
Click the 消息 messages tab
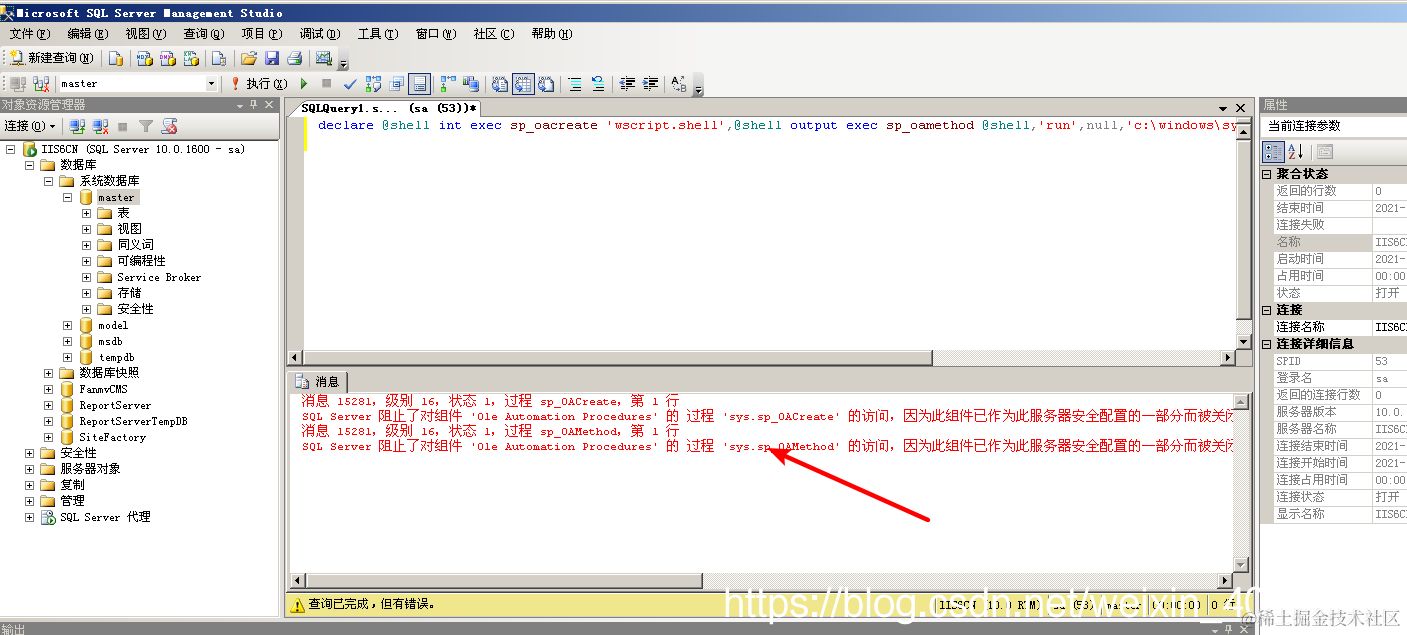tap(319, 381)
